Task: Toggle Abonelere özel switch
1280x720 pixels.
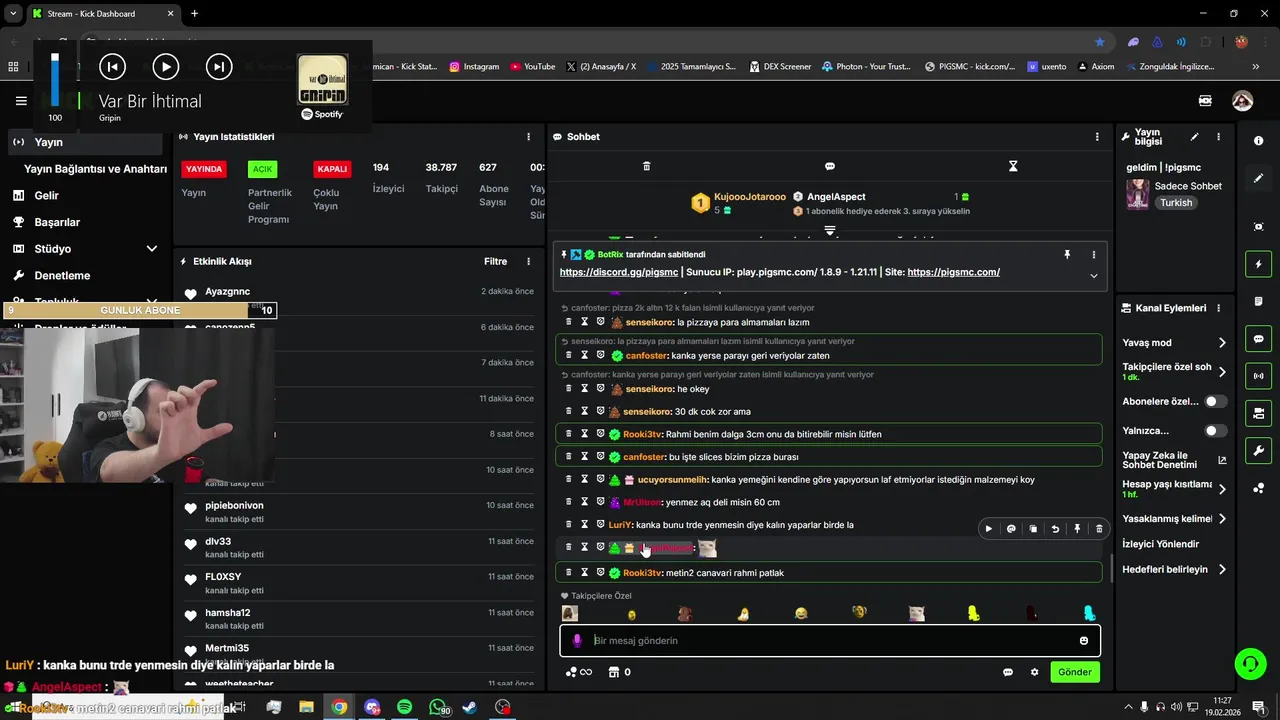Action: [1215, 401]
